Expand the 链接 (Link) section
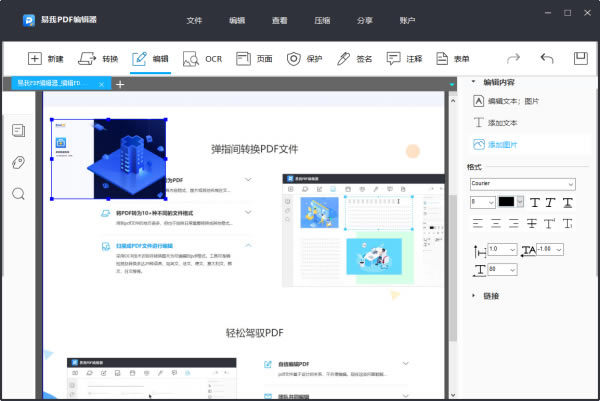Viewport: 600px width, 401px height. click(490, 295)
